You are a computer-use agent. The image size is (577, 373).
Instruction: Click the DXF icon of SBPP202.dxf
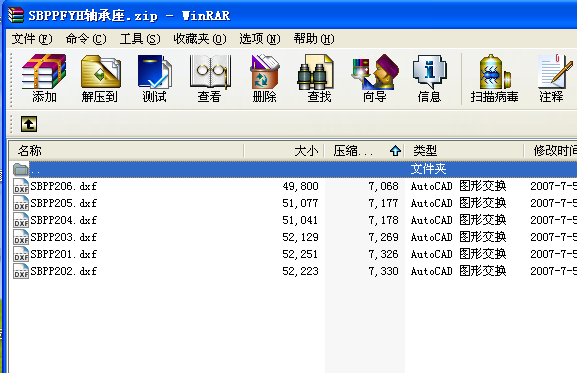(x=21, y=271)
